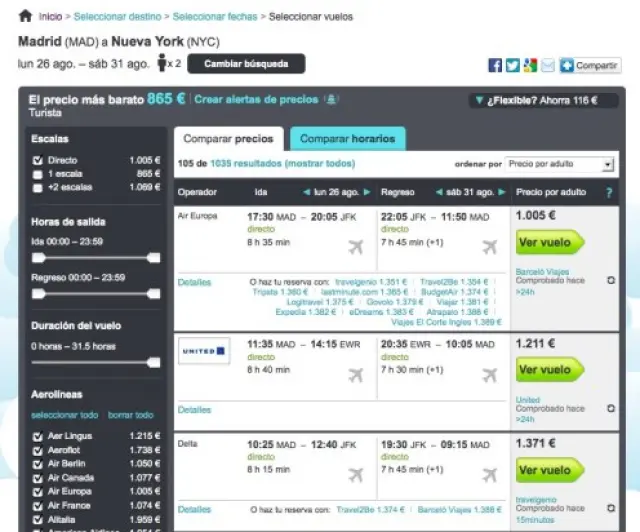Go to next return date arrow
Viewport: 640px width, 532px height.
pyautogui.click(x=502, y=191)
